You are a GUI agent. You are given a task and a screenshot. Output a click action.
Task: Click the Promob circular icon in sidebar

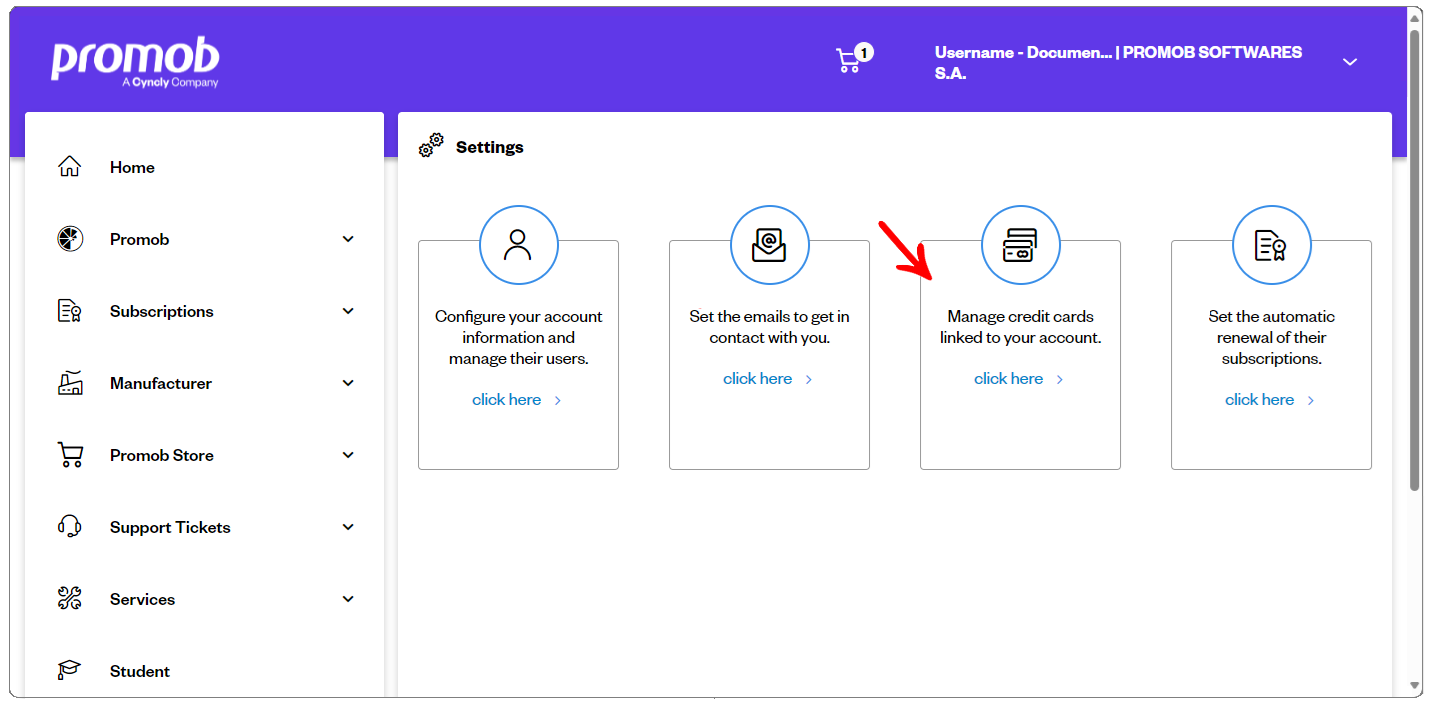[x=70, y=239]
